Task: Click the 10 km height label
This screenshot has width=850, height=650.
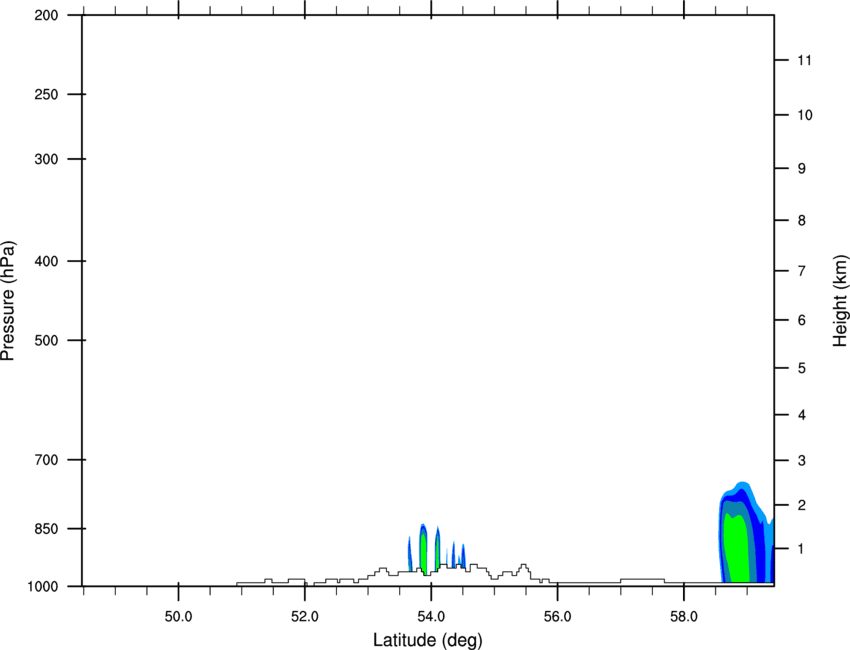Action: point(804,115)
